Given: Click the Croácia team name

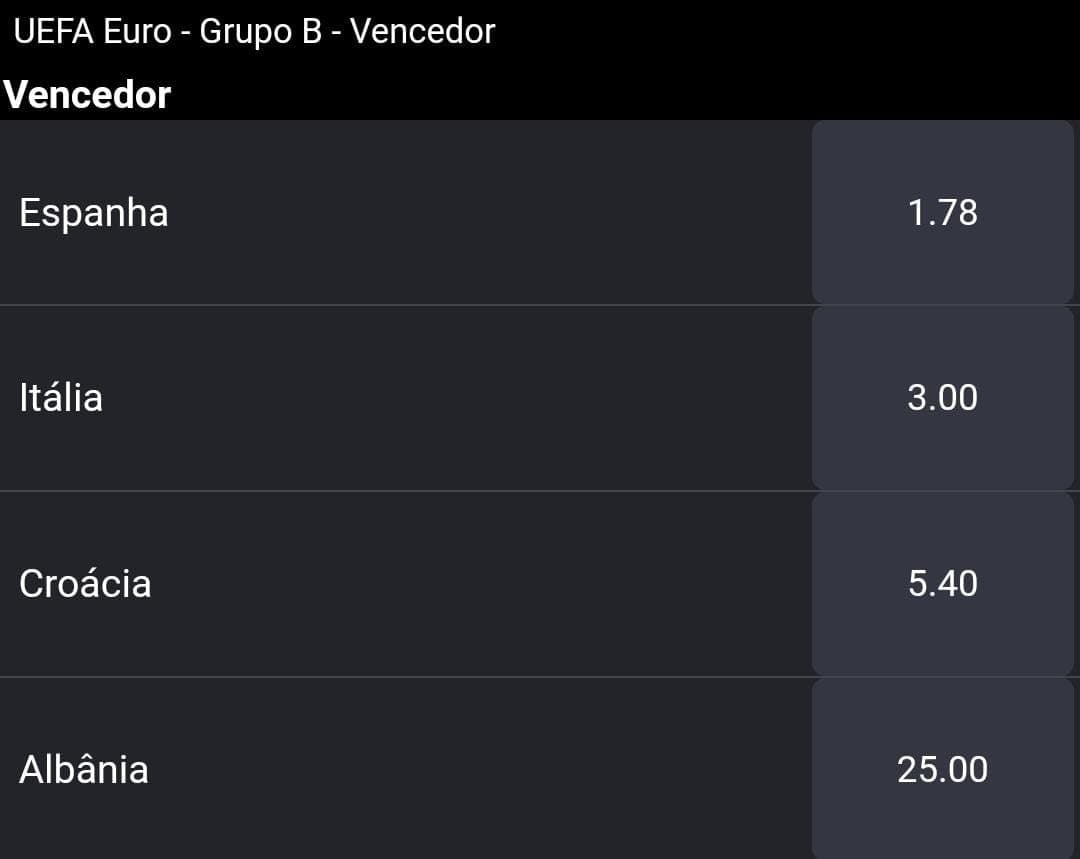Looking at the screenshot, I should click(85, 583).
